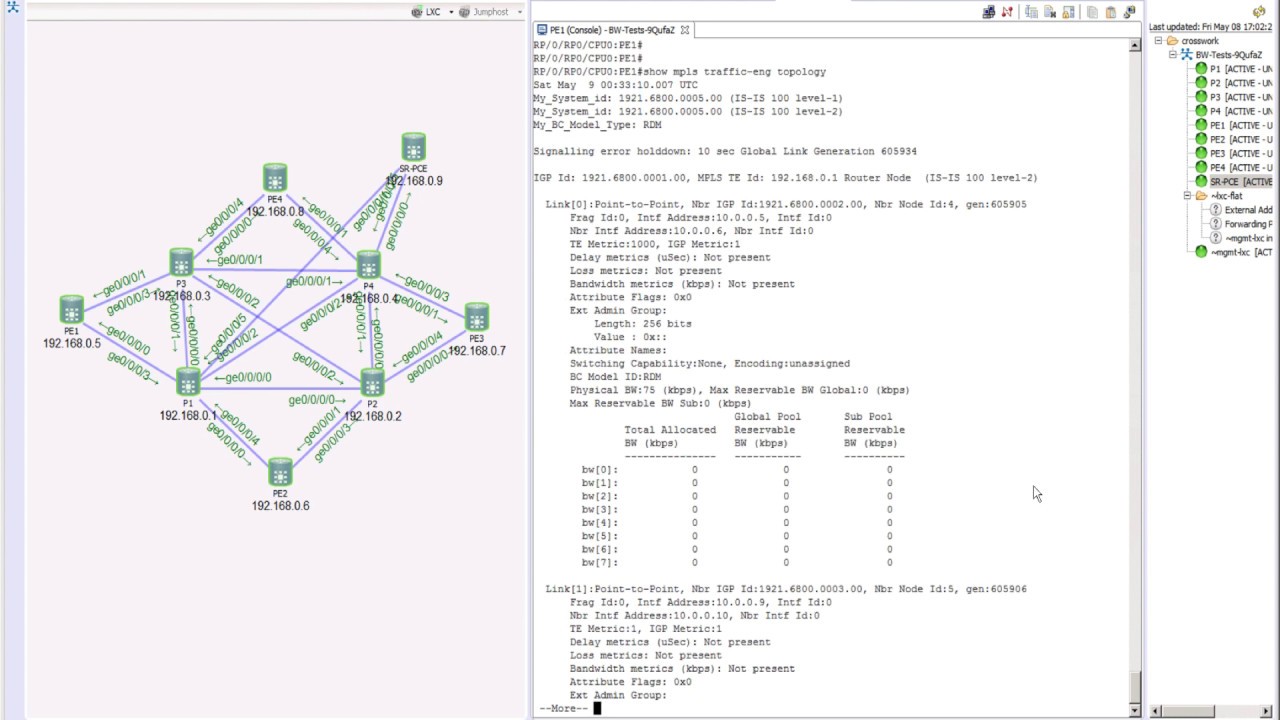Click the 192.168.0.9 label under SR-PCE
1280x720 pixels.
(x=414, y=181)
